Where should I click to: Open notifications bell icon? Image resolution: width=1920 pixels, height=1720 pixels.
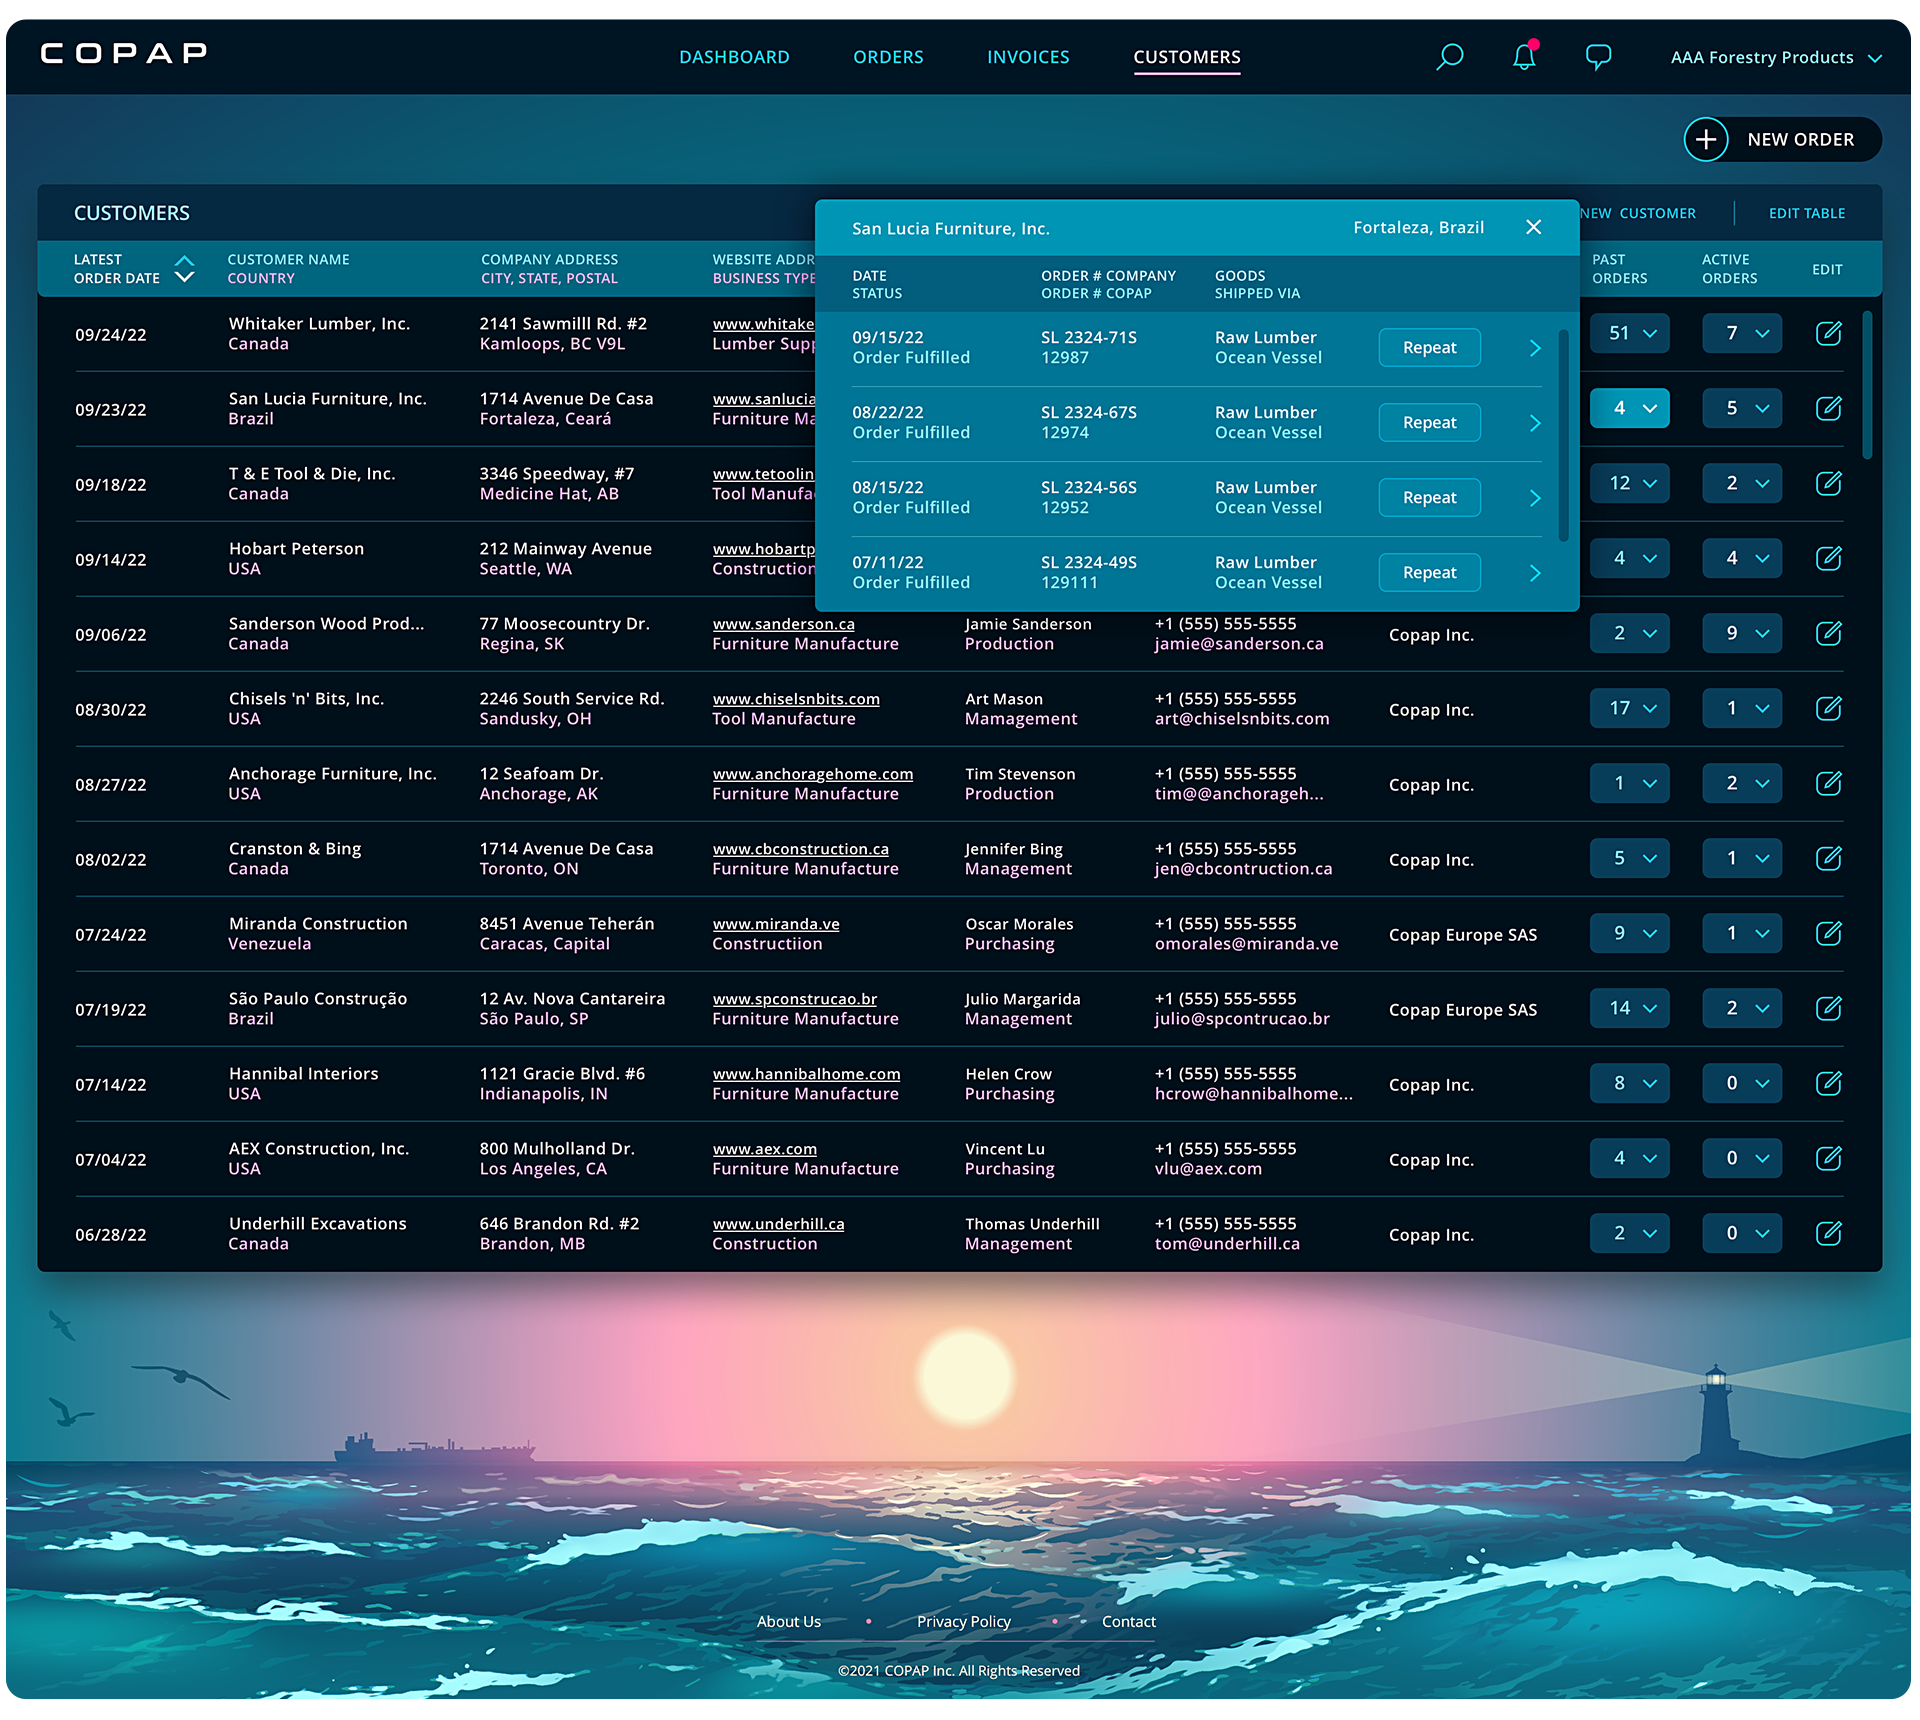[1524, 56]
